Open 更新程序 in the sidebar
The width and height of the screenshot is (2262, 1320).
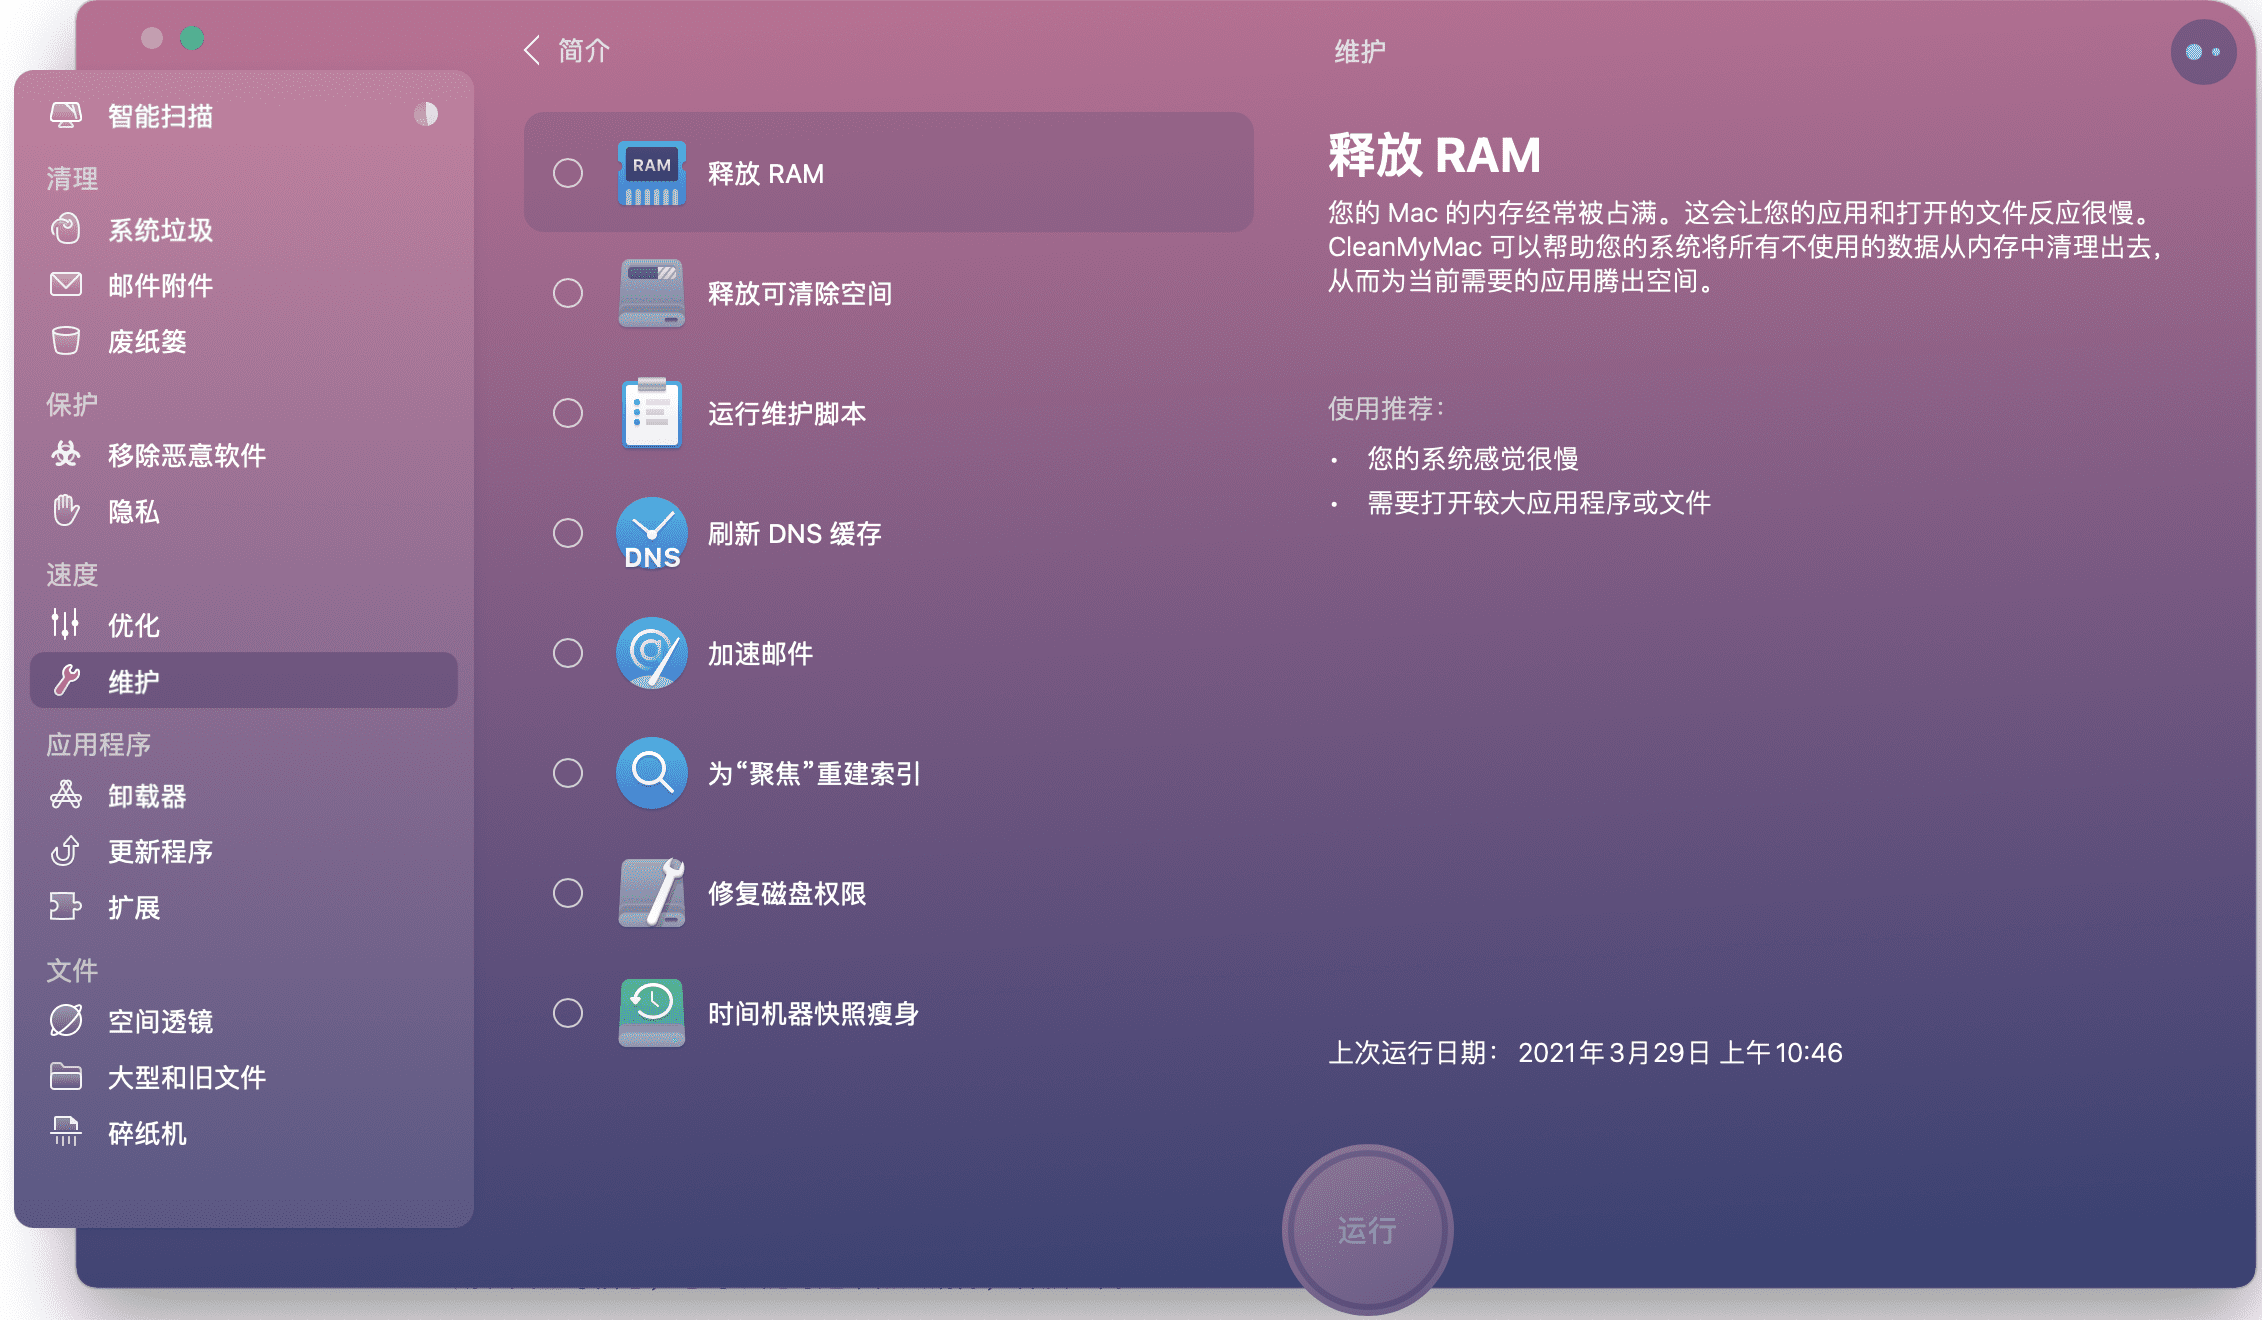[x=244, y=851]
